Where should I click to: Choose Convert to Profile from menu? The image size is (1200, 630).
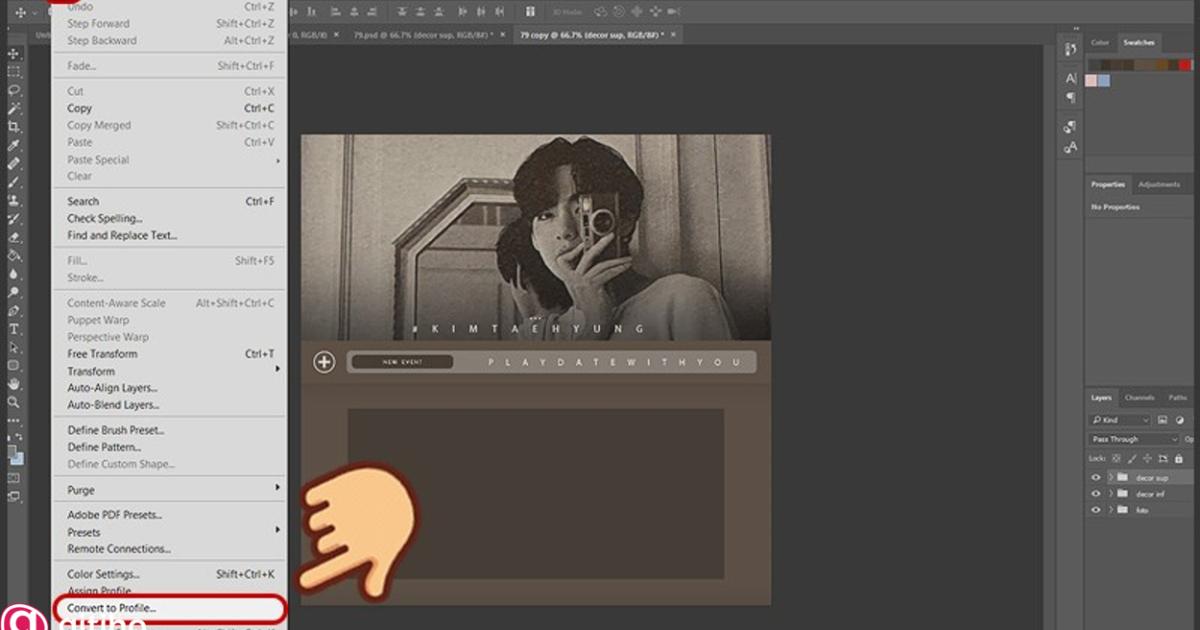coord(112,608)
